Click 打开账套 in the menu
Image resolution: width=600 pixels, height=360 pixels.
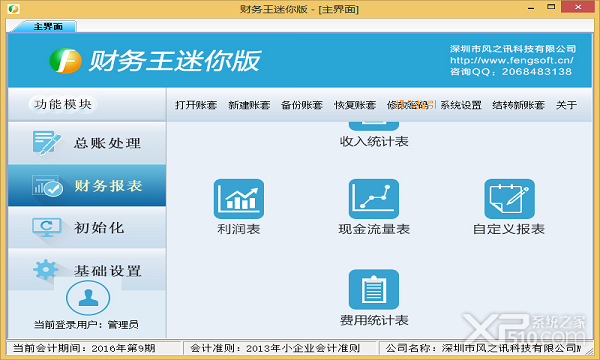click(196, 105)
